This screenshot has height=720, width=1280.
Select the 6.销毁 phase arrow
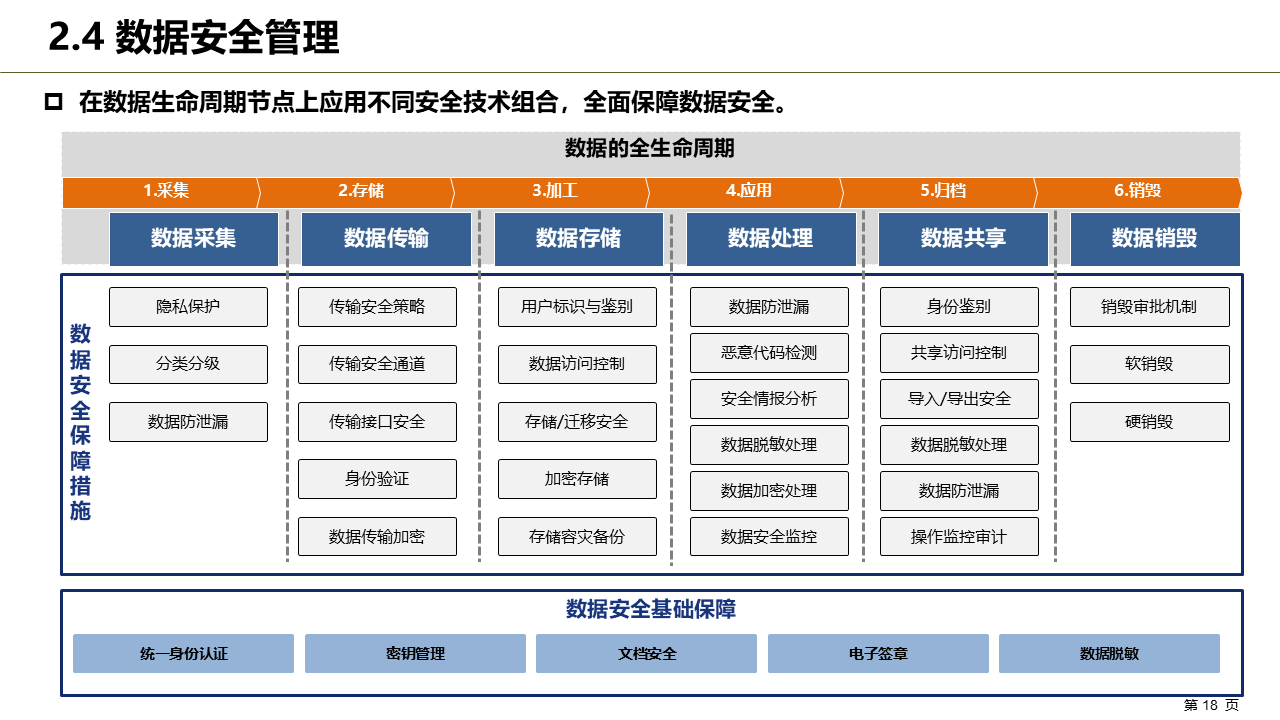tap(1137, 191)
